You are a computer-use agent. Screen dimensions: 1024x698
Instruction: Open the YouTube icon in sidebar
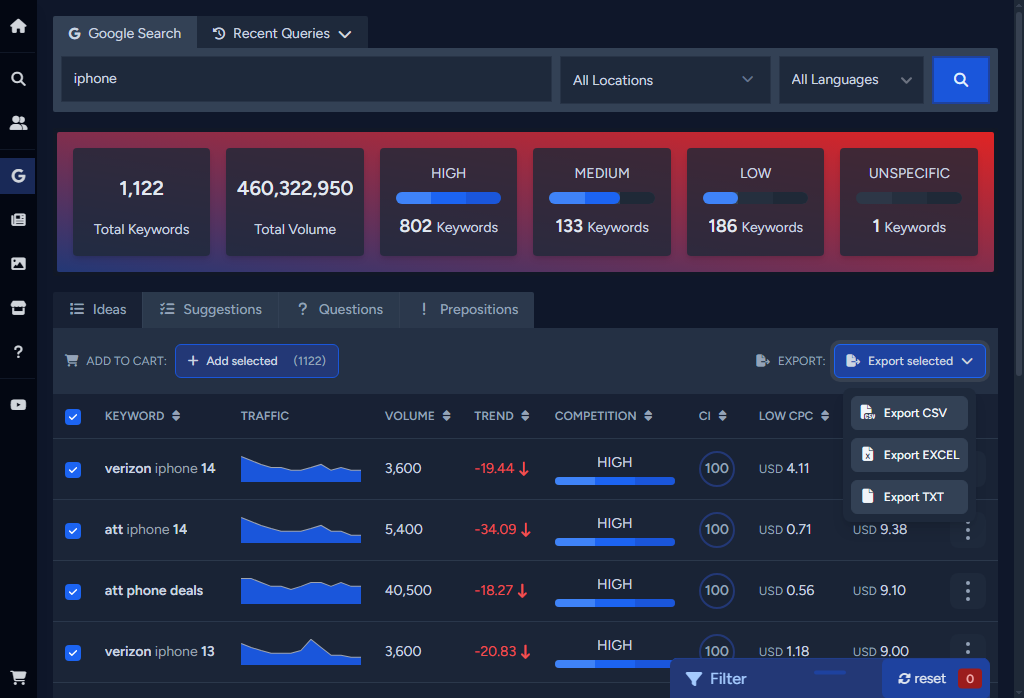click(x=18, y=405)
